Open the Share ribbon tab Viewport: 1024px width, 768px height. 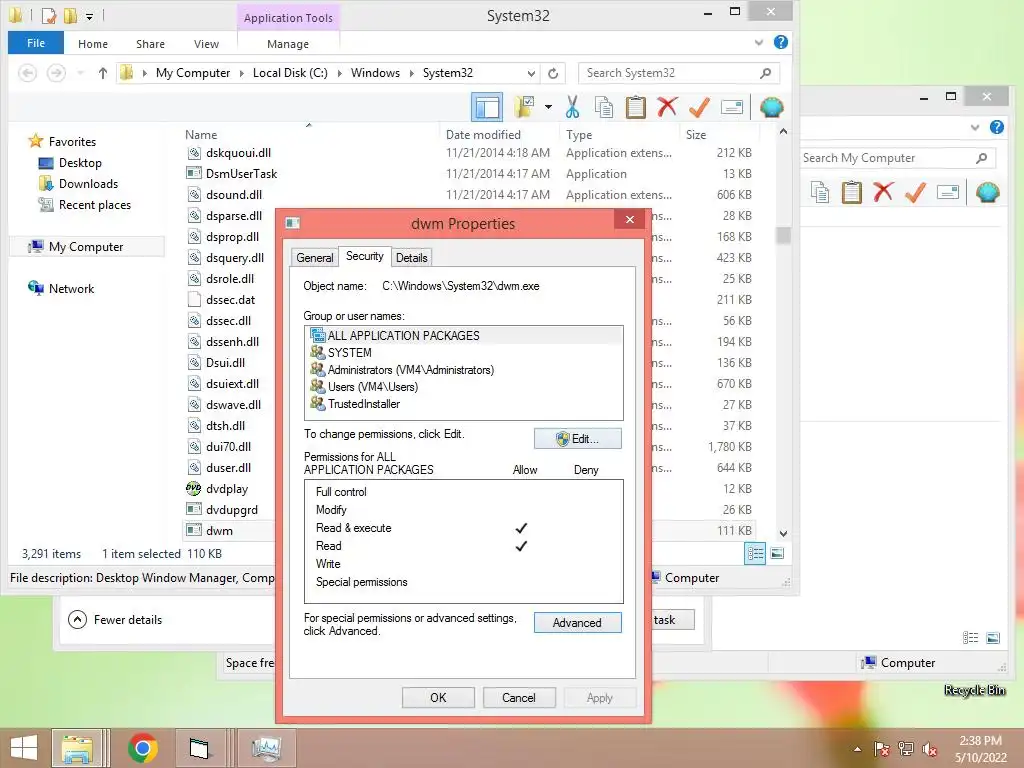(150, 44)
